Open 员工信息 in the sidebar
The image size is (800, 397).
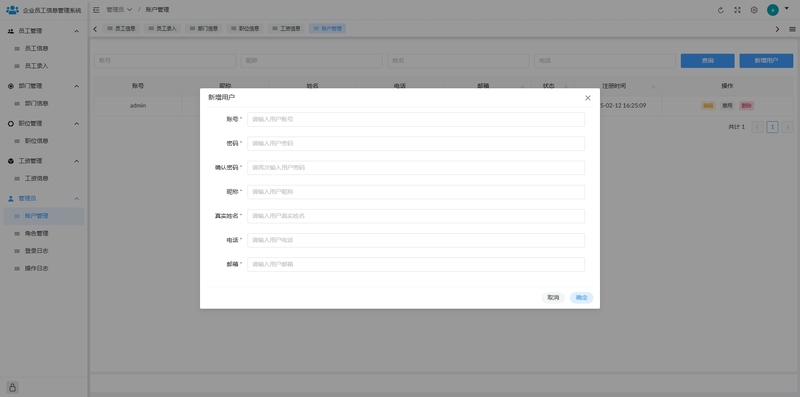pos(43,48)
